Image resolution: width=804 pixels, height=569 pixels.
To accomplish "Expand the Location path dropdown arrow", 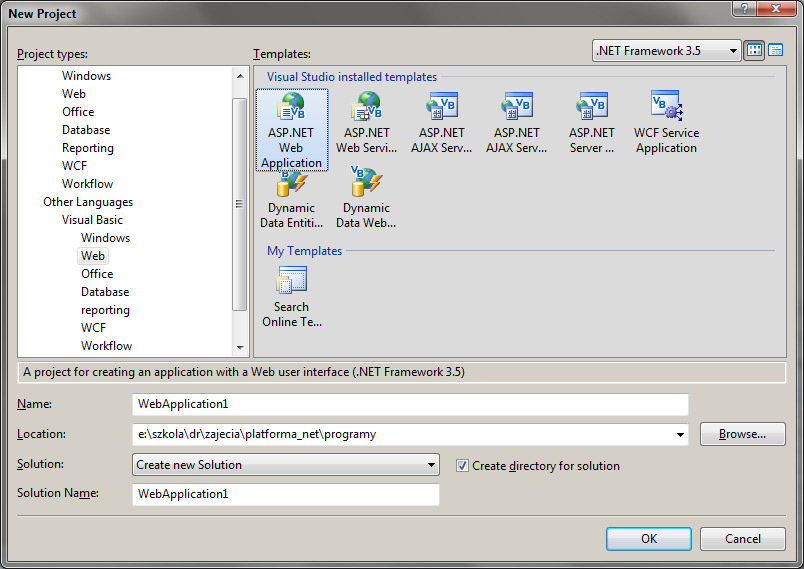I will click(680, 434).
